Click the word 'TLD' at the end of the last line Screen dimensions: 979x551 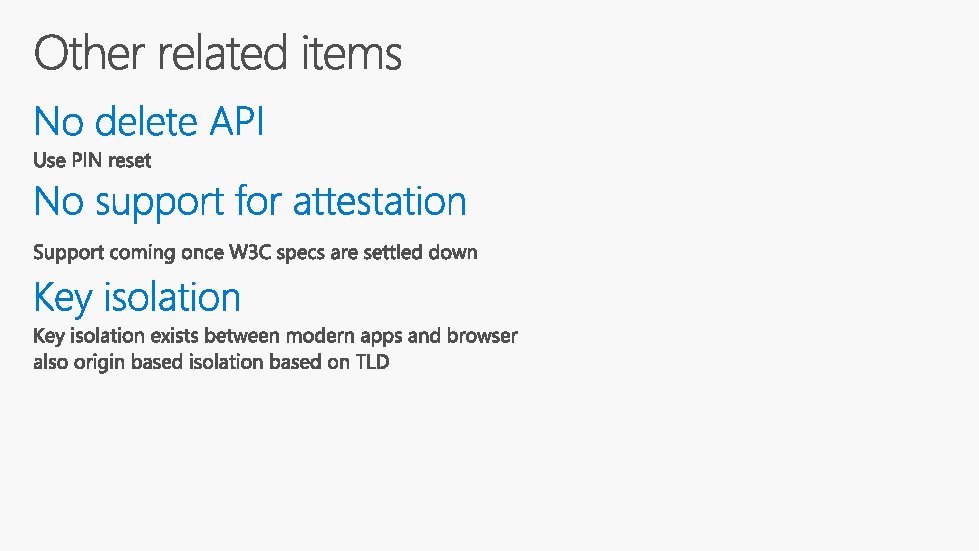tap(372, 362)
